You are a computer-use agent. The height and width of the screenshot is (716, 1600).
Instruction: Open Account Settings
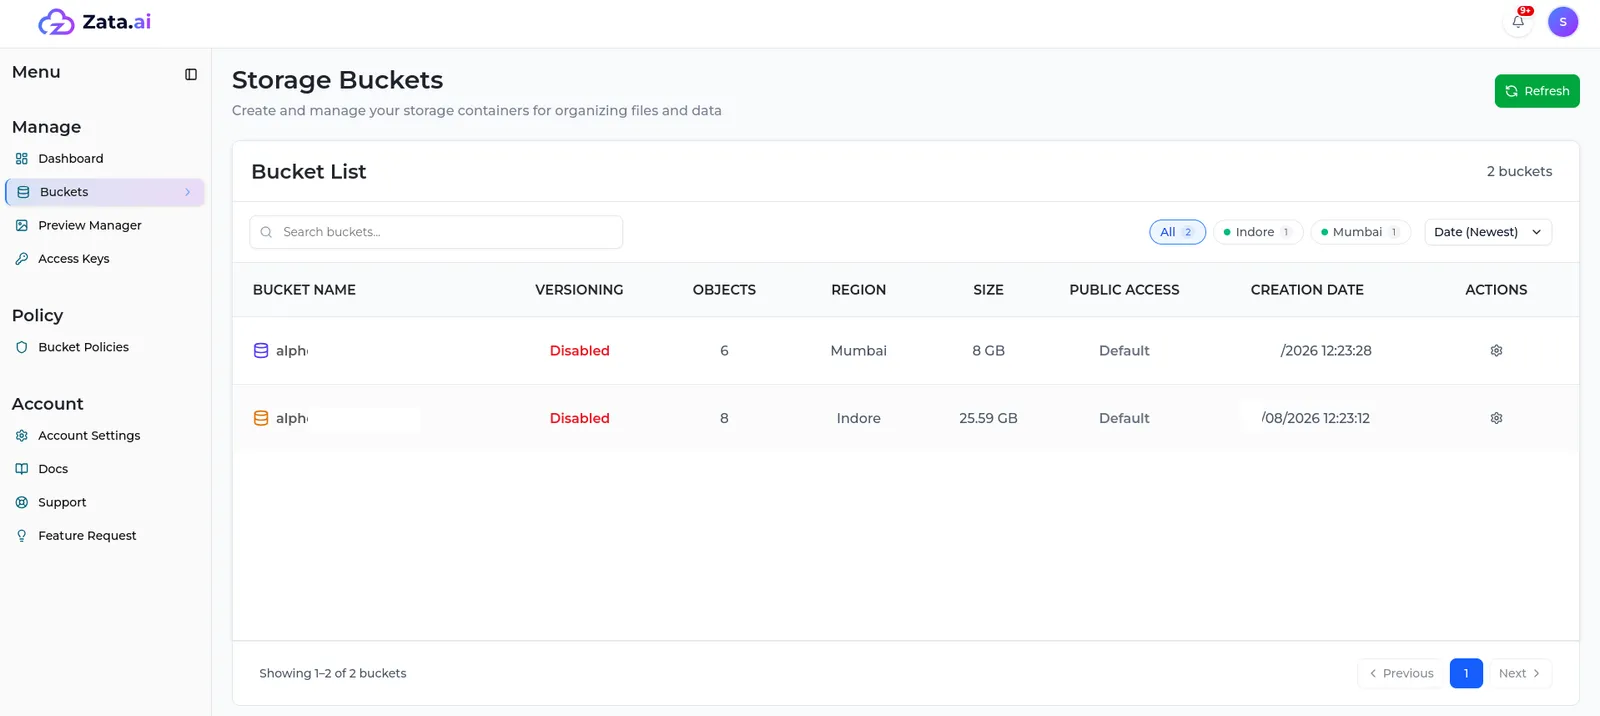(89, 436)
